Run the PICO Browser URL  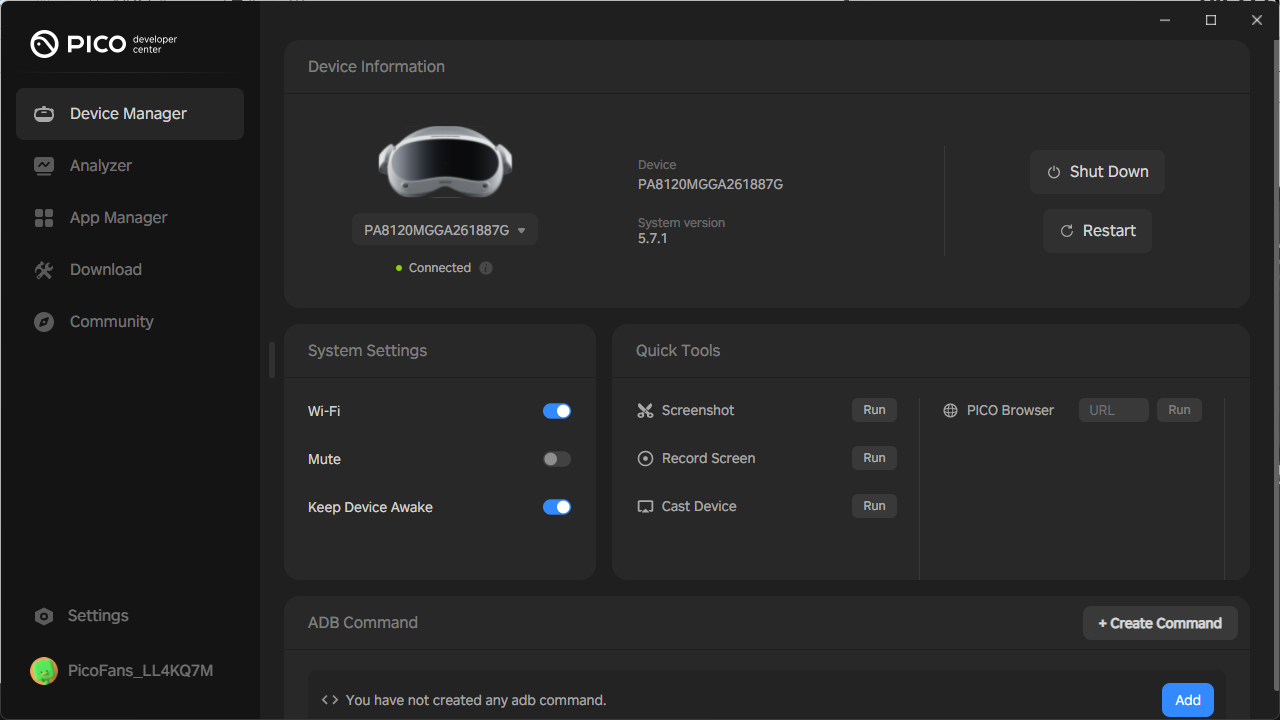pos(1179,410)
